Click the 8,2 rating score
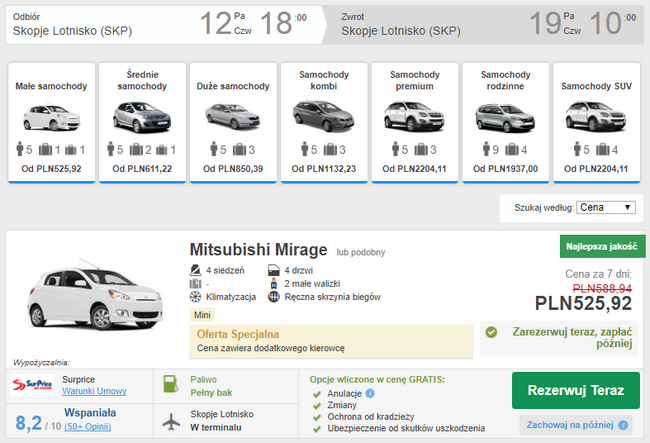 (x=29, y=423)
